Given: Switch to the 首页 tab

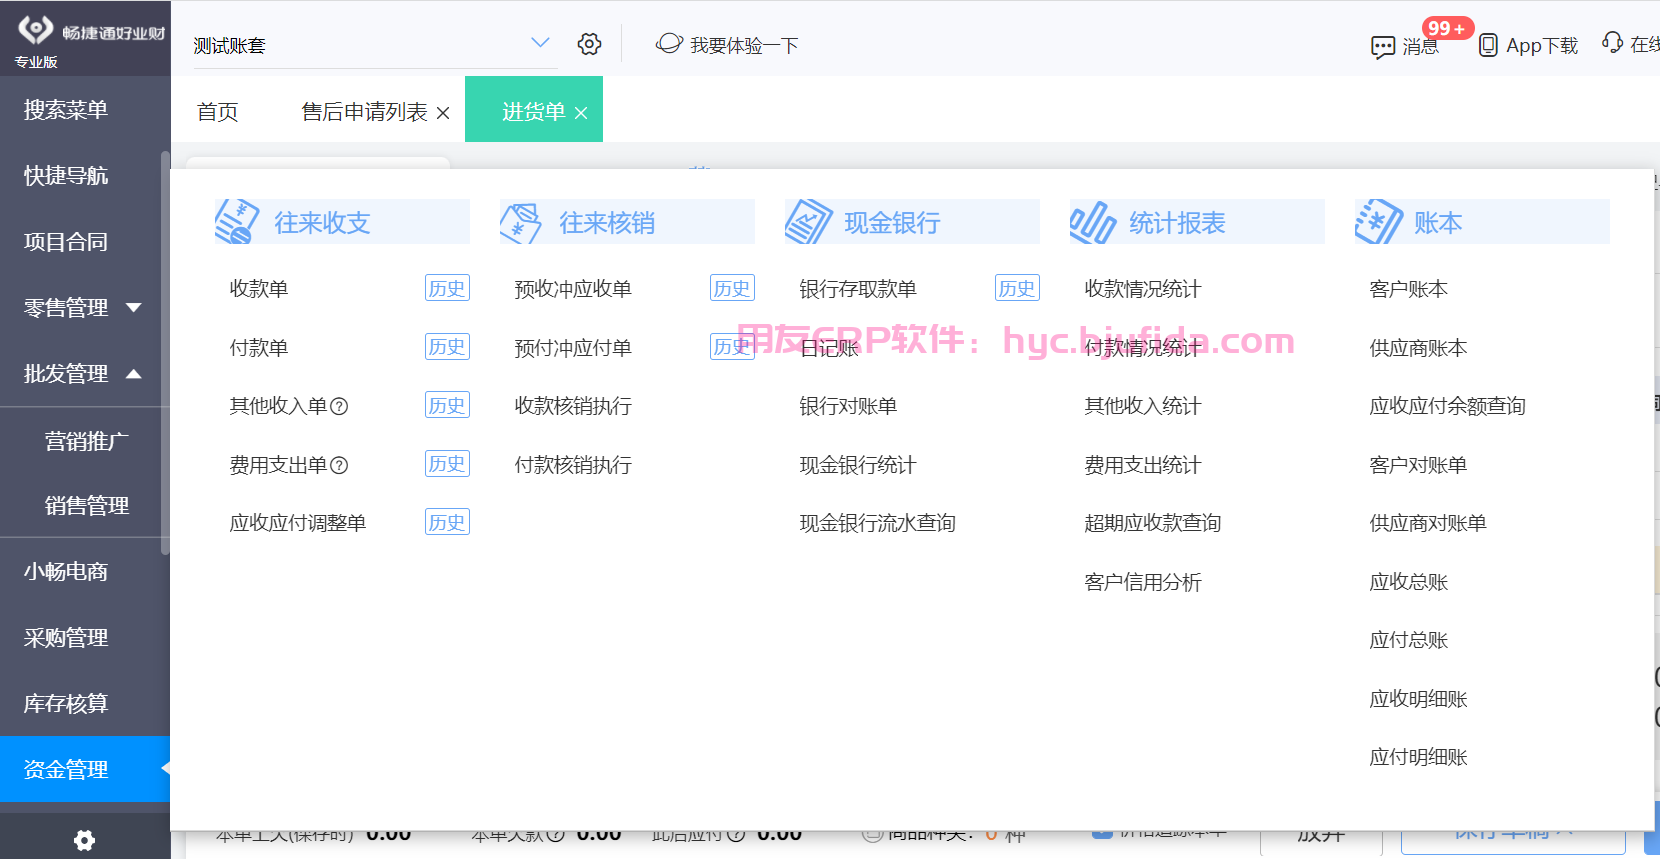Looking at the screenshot, I should [x=217, y=111].
